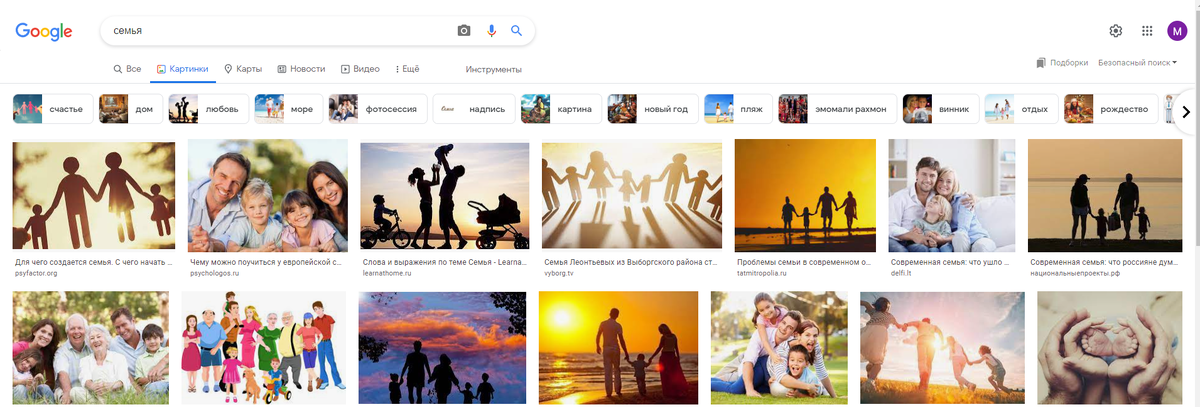The height and width of the screenshot is (407, 1200).
Task: Start voice search with microphone icon
Action: pyautogui.click(x=491, y=31)
